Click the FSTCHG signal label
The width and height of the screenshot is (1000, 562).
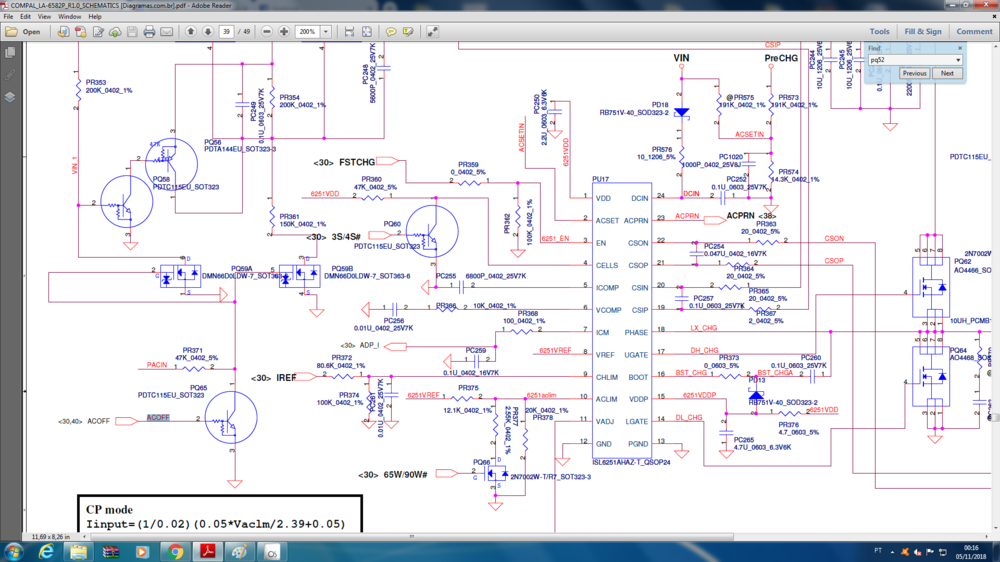[357, 163]
